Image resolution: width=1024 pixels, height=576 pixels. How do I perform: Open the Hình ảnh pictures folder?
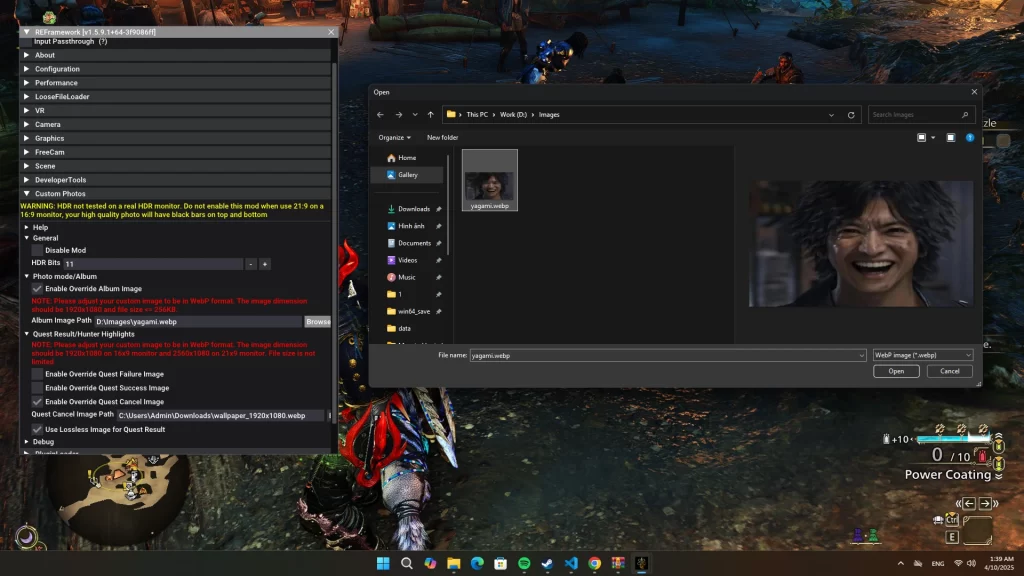411,226
